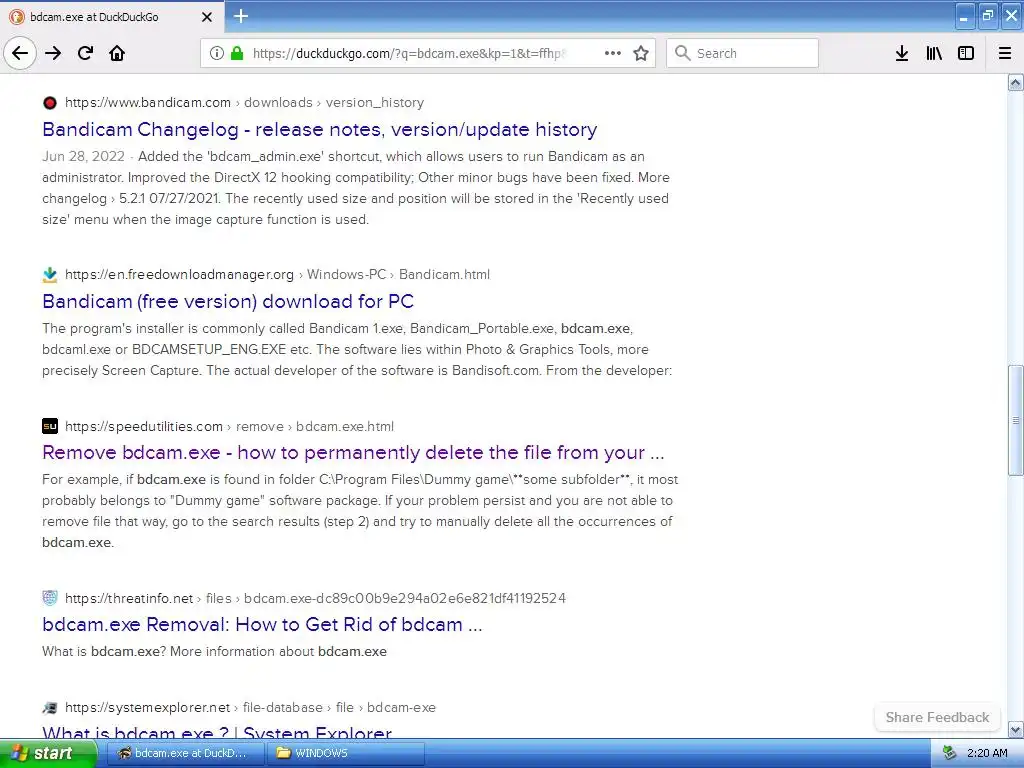Open bdcam.exe Removal: How to Get Rid
This screenshot has height=768, width=1024.
pyautogui.click(x=263, y=624)
